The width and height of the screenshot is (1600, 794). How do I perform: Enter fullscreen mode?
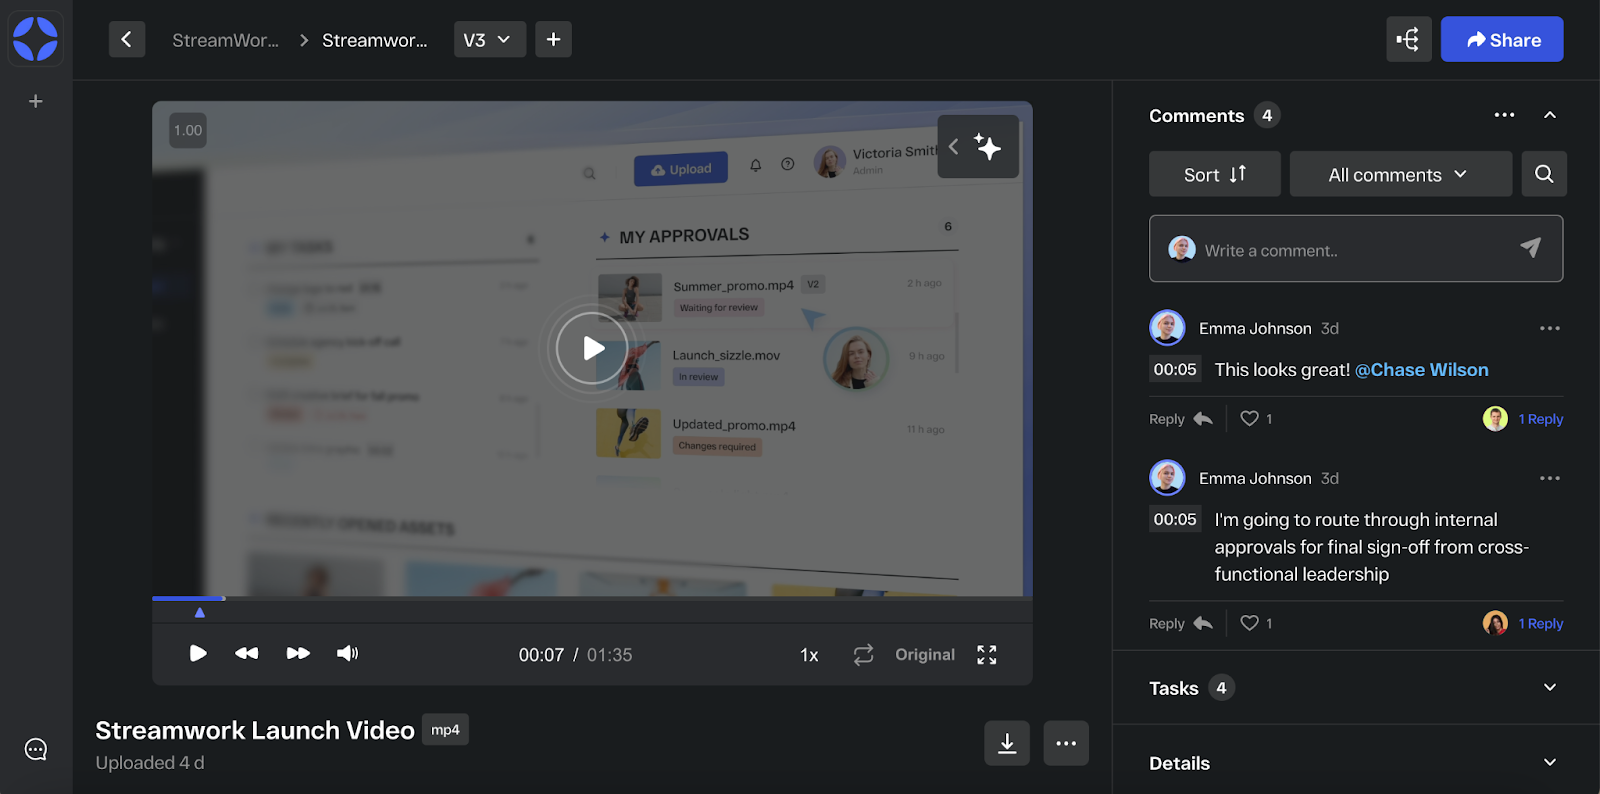tap(987, 654)
